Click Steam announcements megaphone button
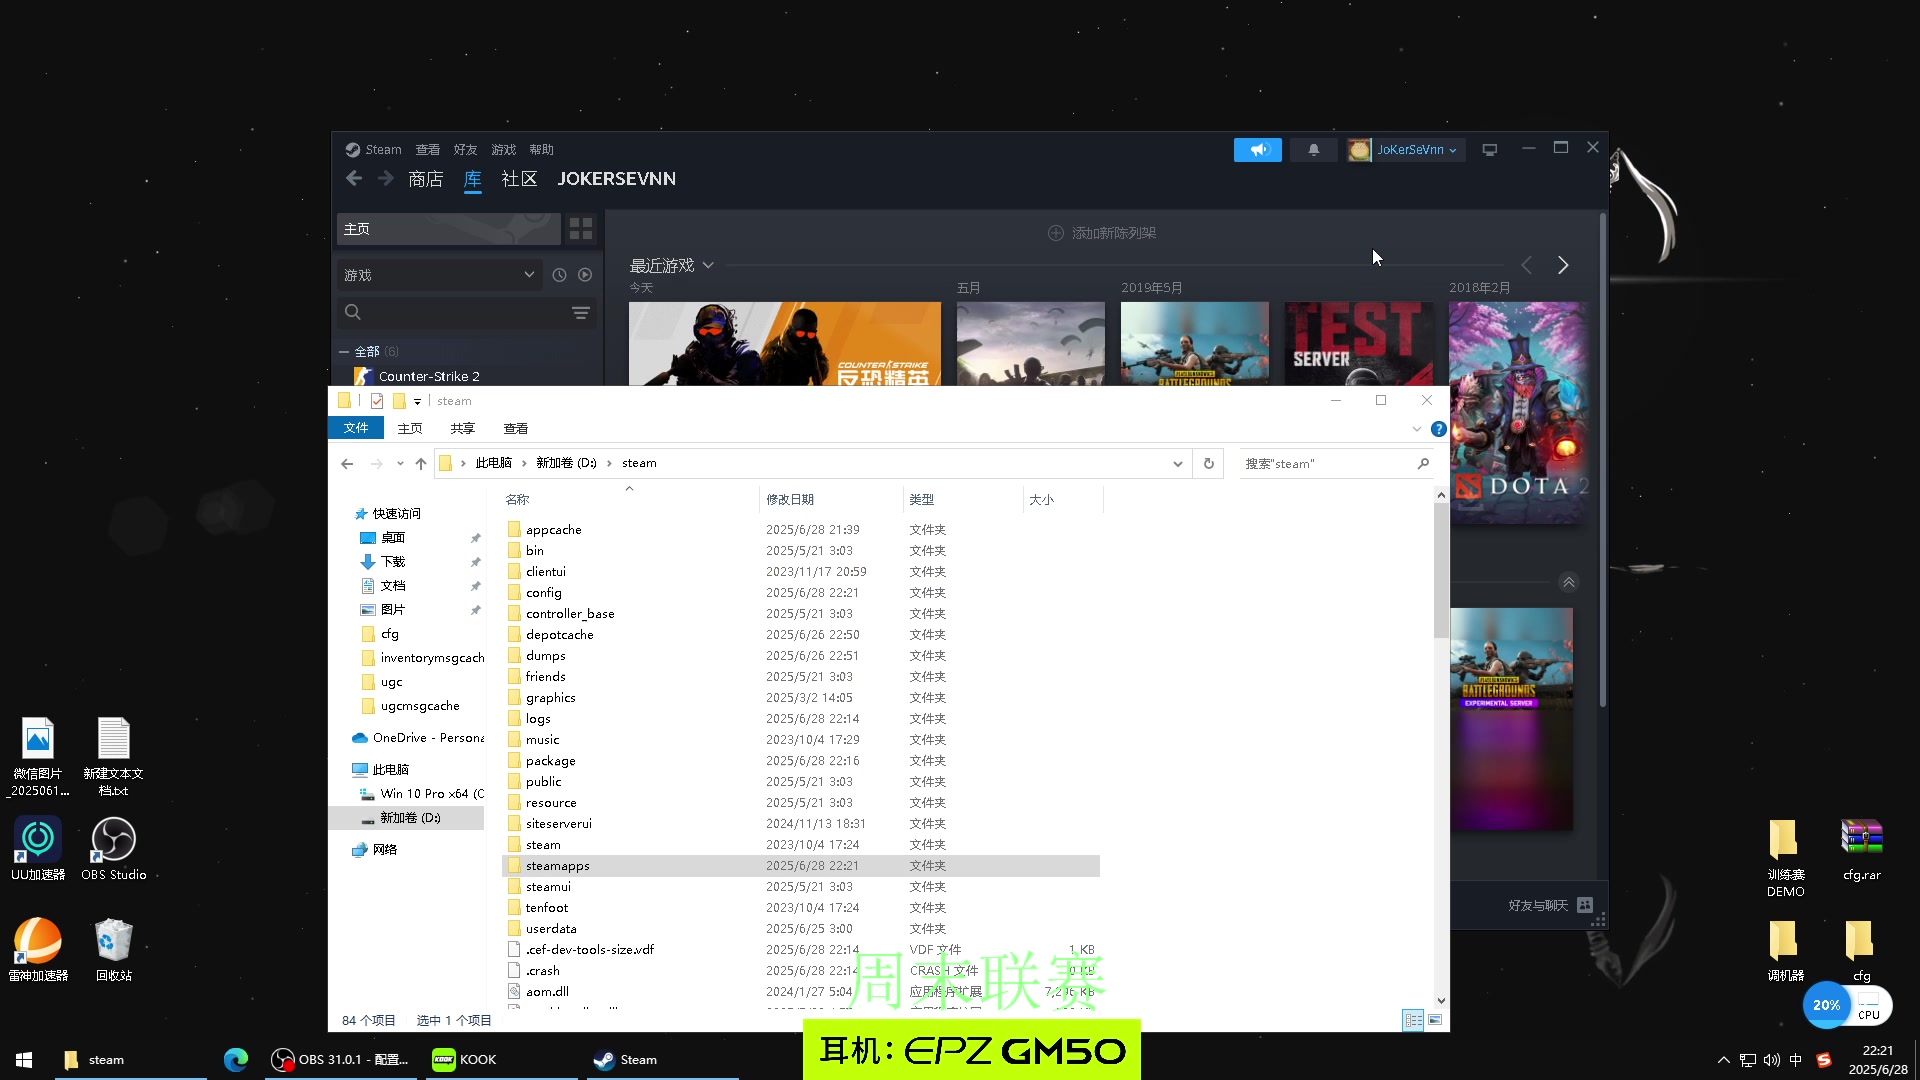1920x1080 pixels. click(x=1257, y=150)
